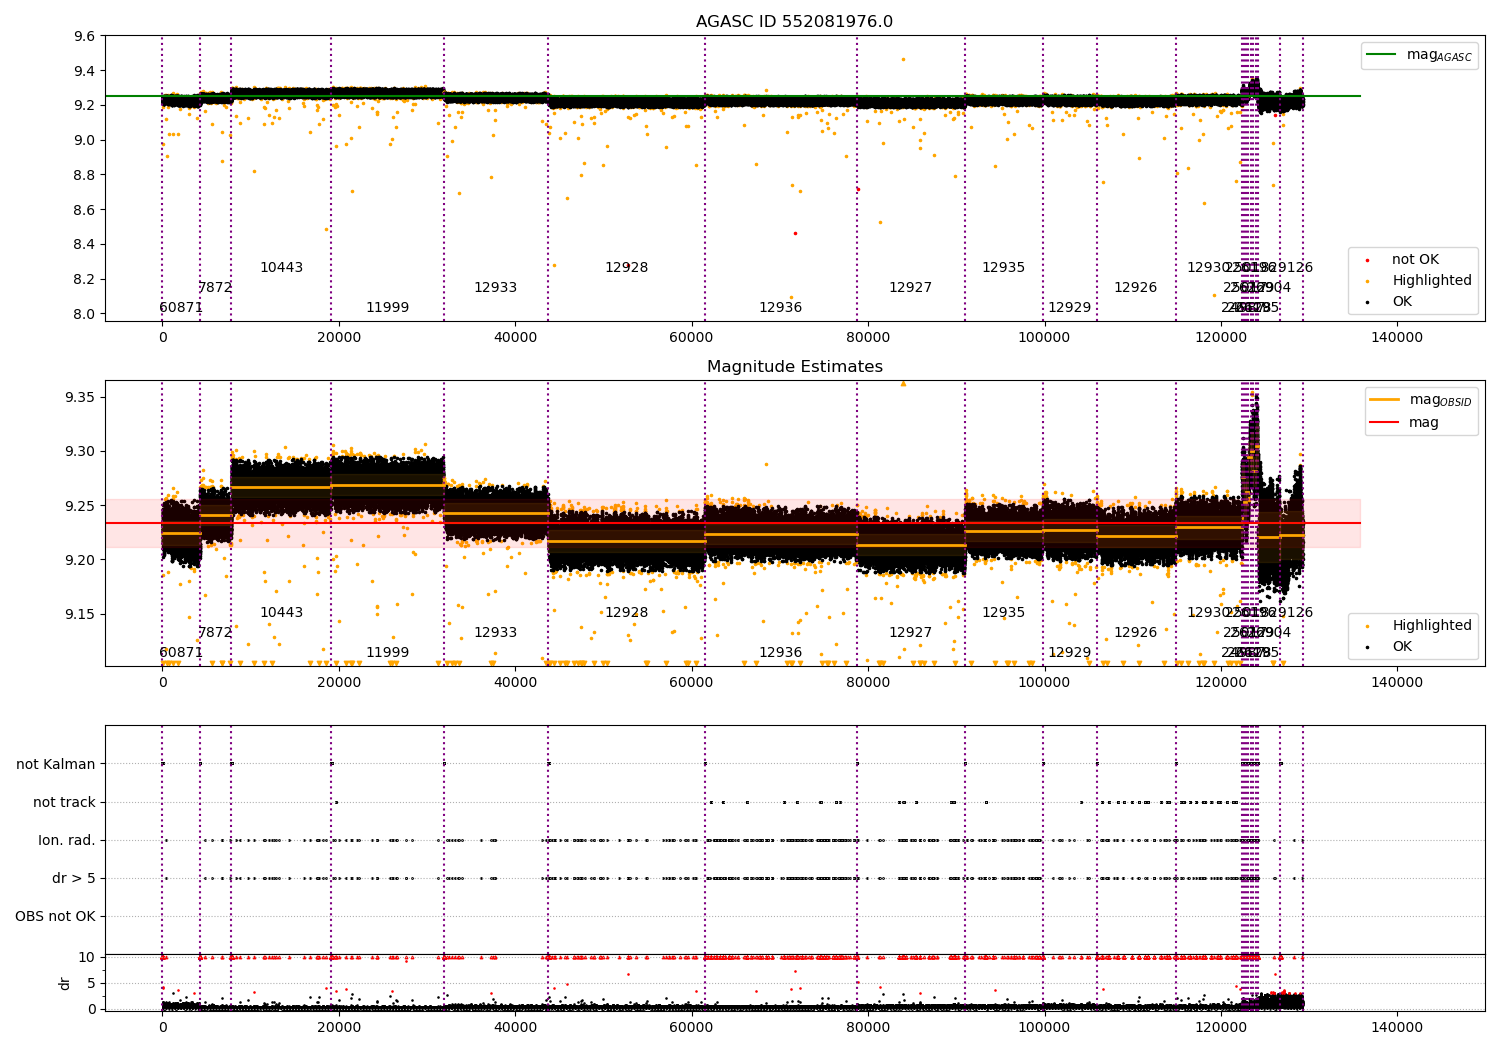Click obsid label 12936 in the top plot
The image size is (1500, 1050).
780,308
